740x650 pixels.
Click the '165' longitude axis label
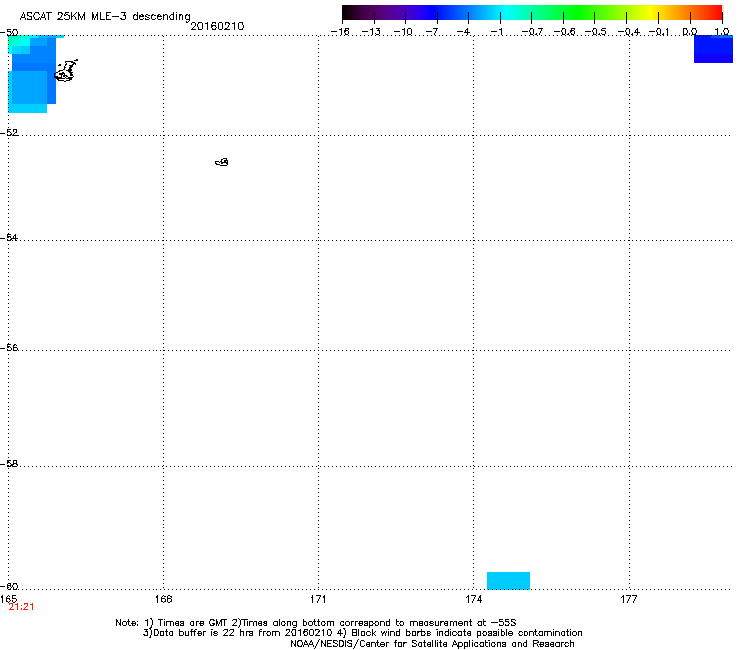pos(8,599)
